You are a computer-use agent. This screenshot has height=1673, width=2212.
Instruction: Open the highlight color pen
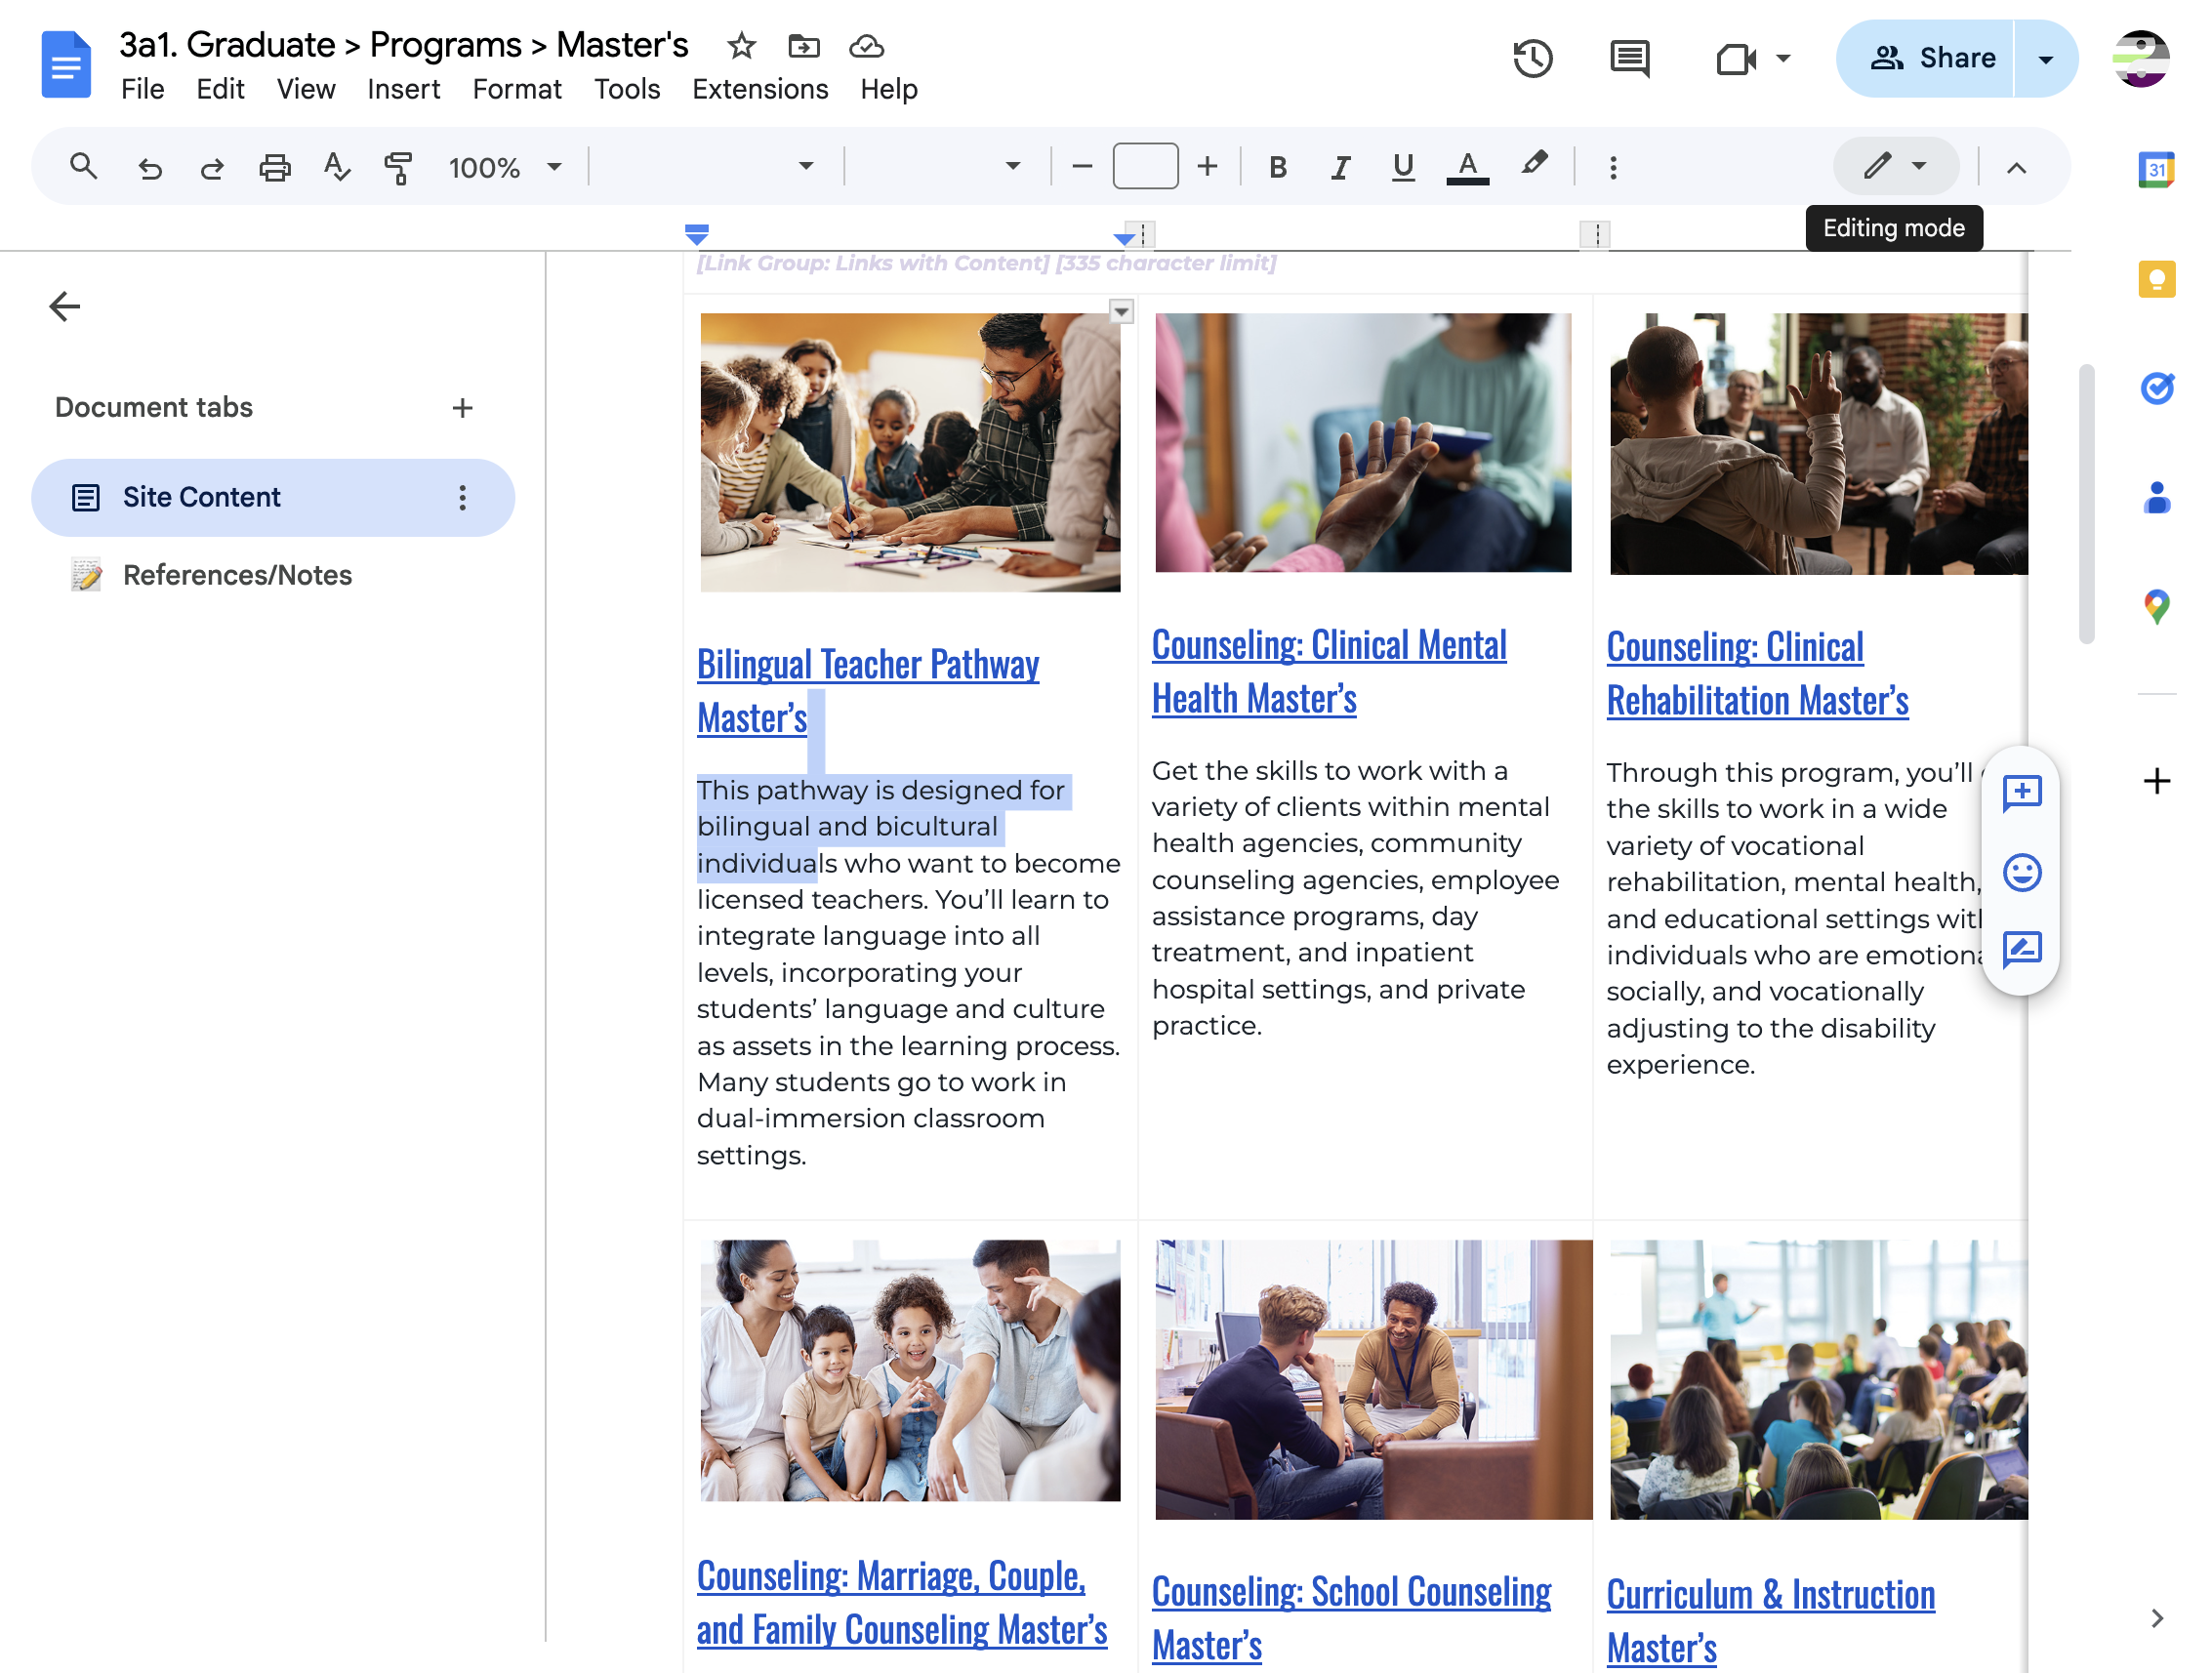(x=1534, y=165)
